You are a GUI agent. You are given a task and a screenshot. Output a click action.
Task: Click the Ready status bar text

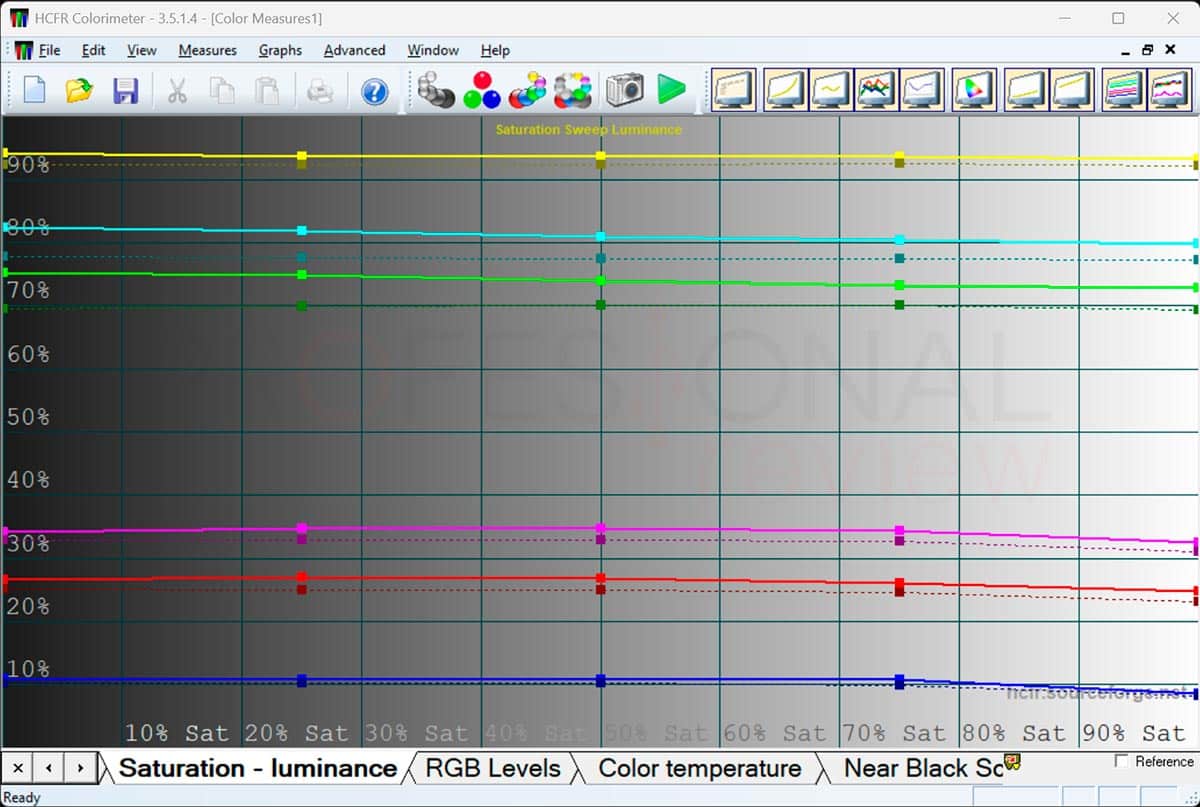(x=22, y=797)
